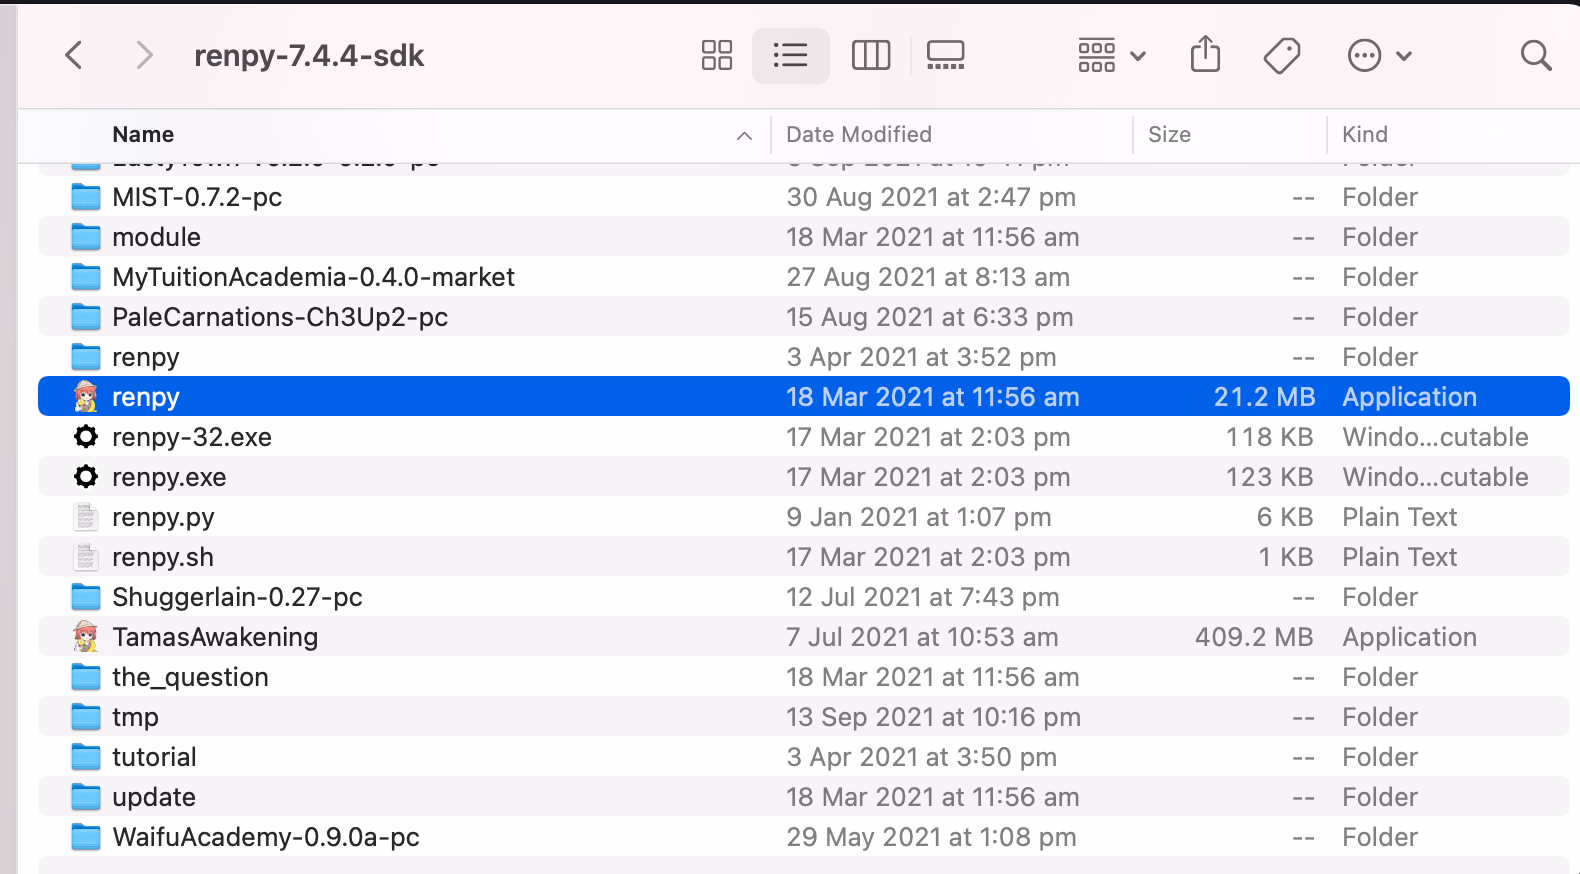1580x874 pixels.
Task: Switch to column view
Action: pyautogui.click(x=870, y=55)
